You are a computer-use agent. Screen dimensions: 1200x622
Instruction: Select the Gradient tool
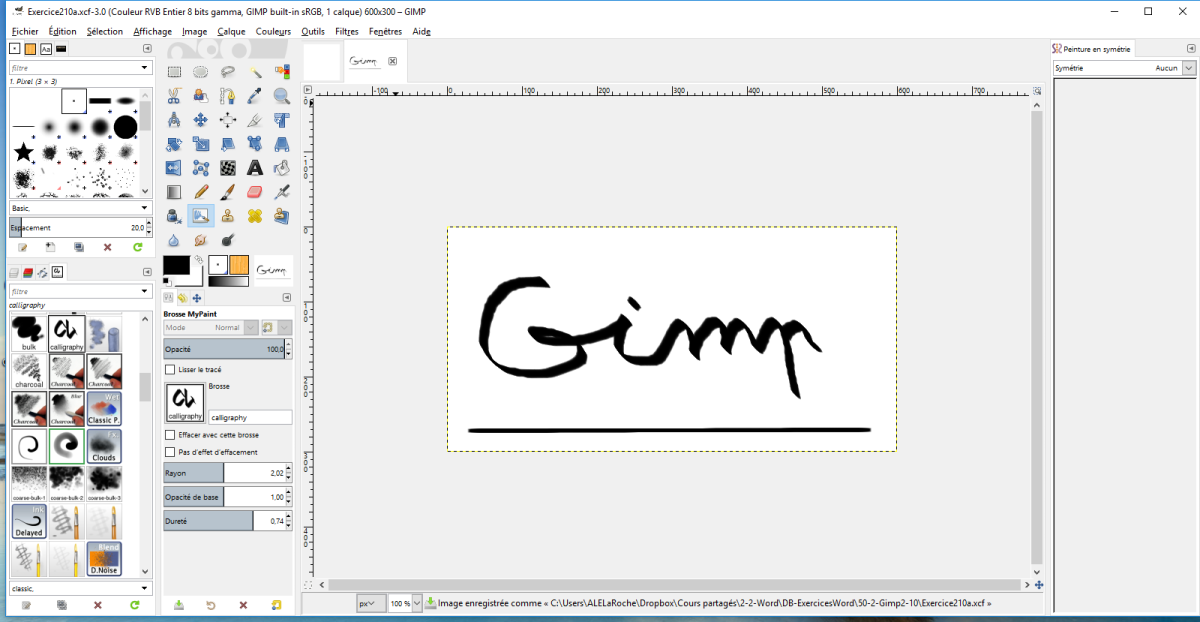pyautogui.click(x=174, y=191)
